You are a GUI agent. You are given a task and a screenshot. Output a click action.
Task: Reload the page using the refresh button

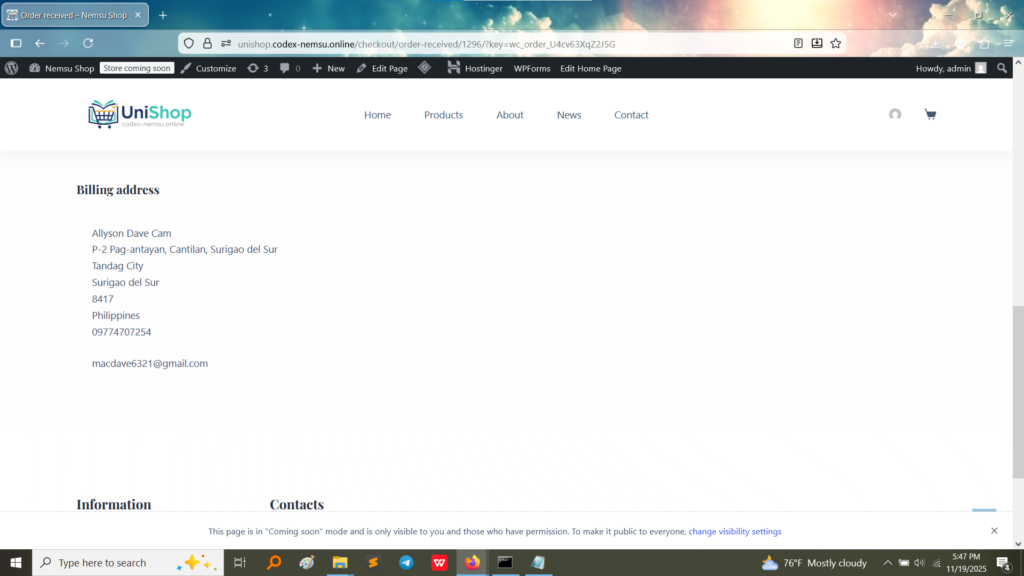88,43
